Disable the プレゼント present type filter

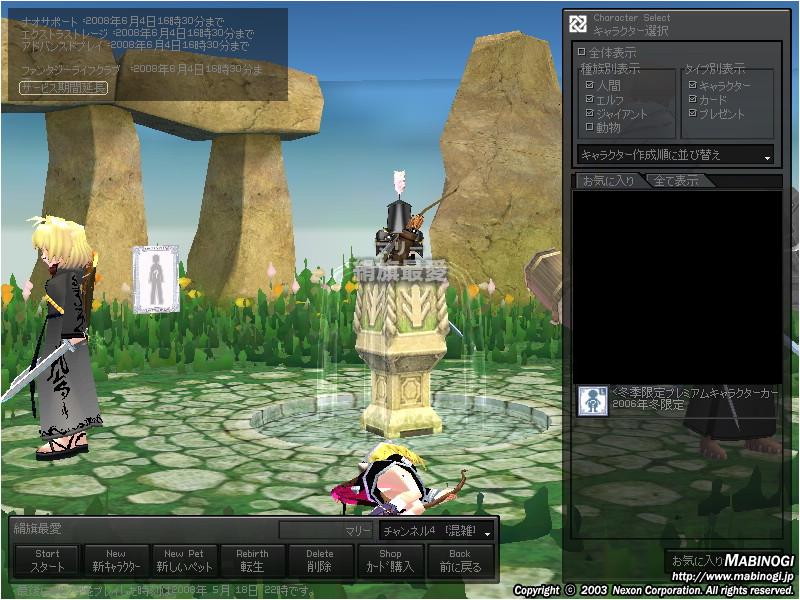pos(692,114)
